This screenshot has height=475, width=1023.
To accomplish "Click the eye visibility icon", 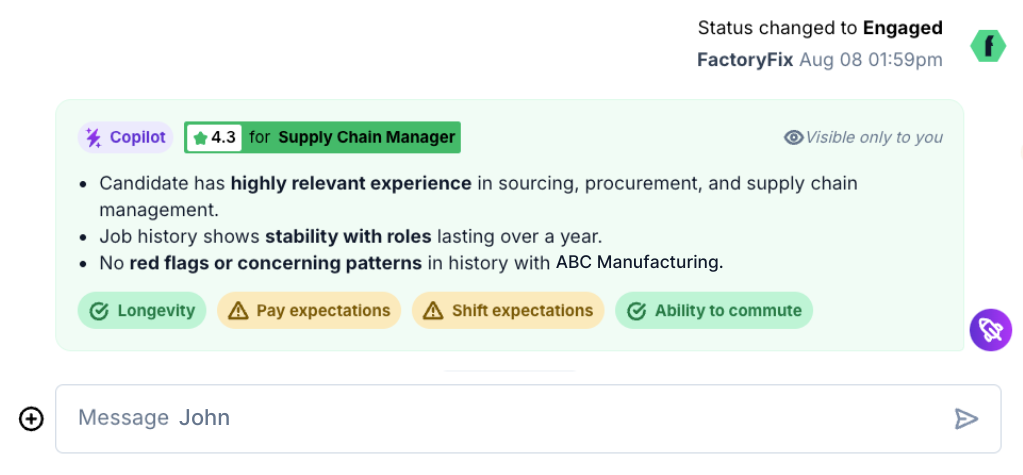I will [x=793, y=138].
